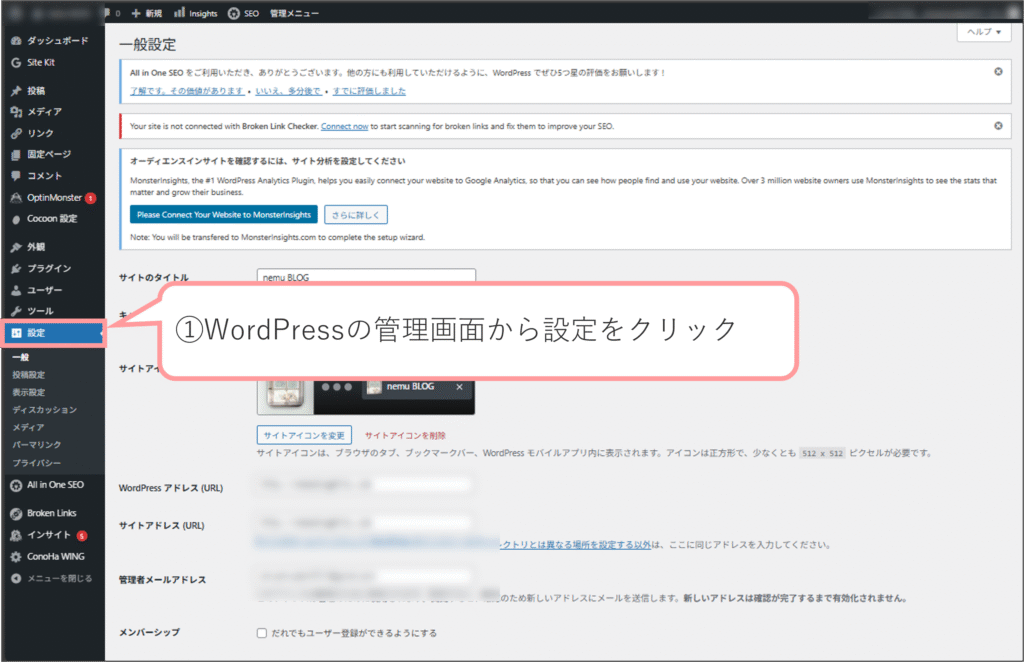Enable the anyone-can-register membership checkbox
Image resolution: width=1024 pixels, height=662 pixels.
point(262,633)
